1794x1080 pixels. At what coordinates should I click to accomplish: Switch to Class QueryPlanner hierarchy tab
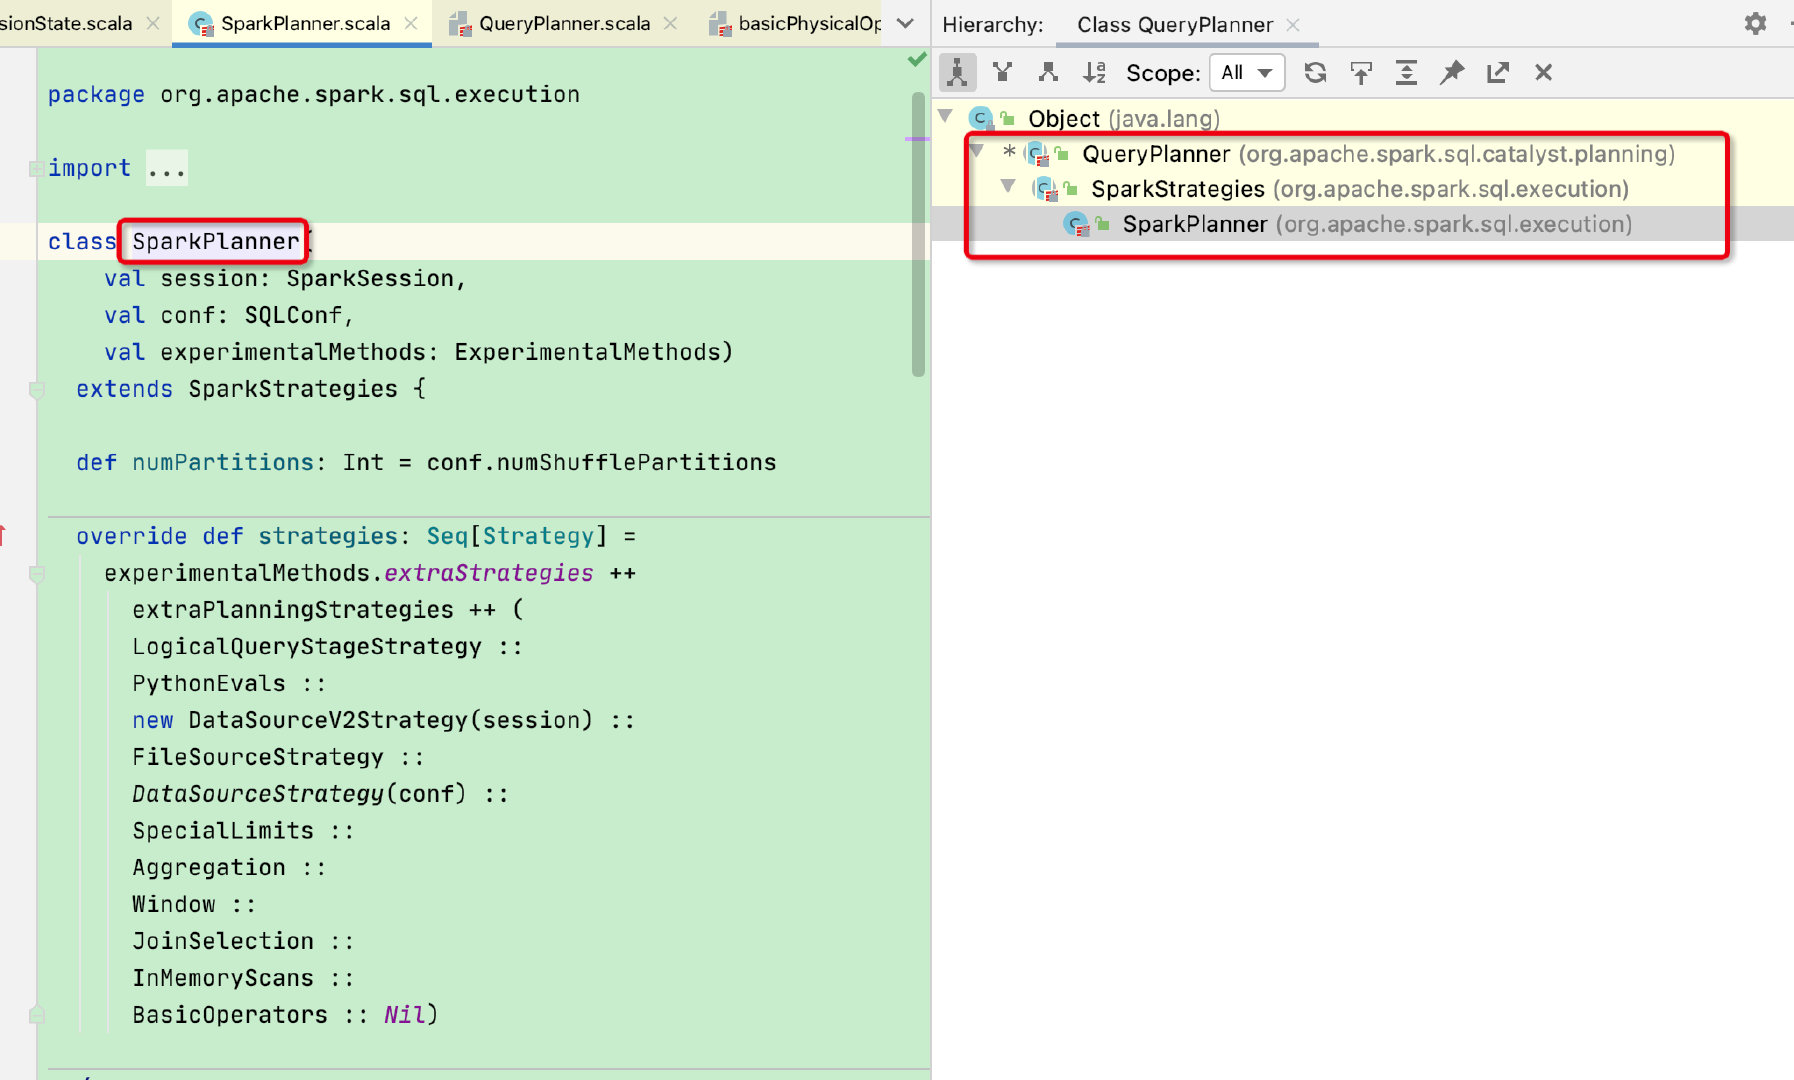(1174, 24)
